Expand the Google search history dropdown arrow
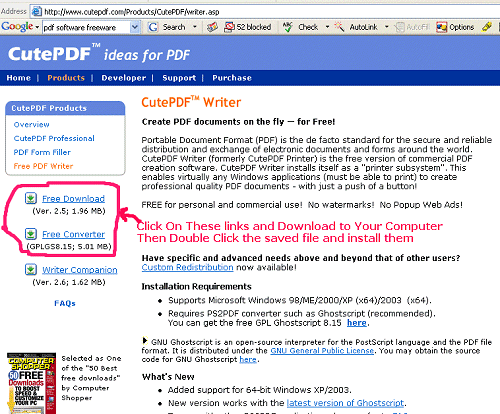 tap(135, 27)
